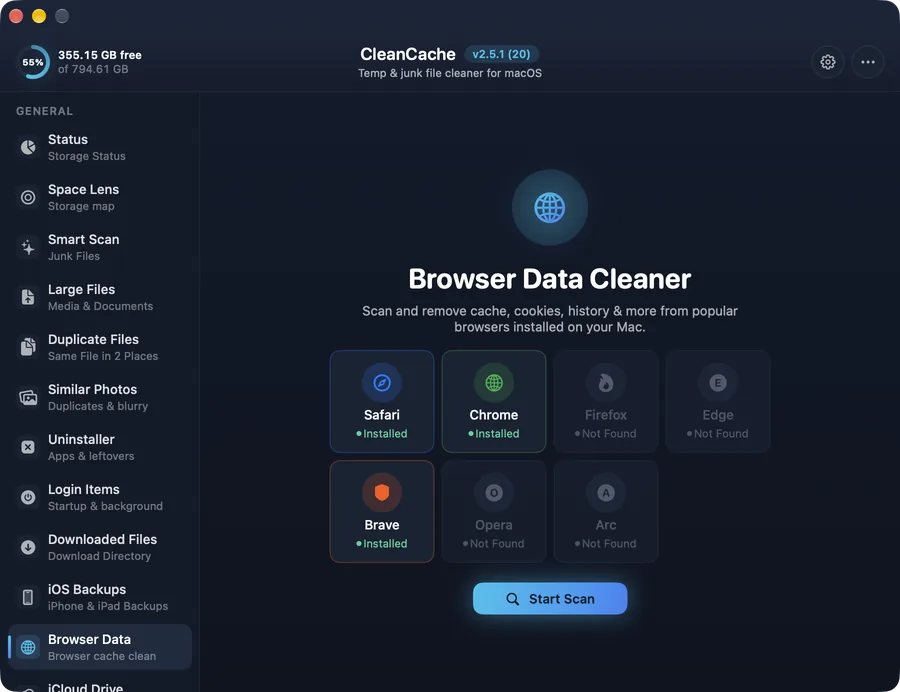Click Firefox's Not Found status label
This screenshot has height=692, width=900.
[x=606, y=434]
